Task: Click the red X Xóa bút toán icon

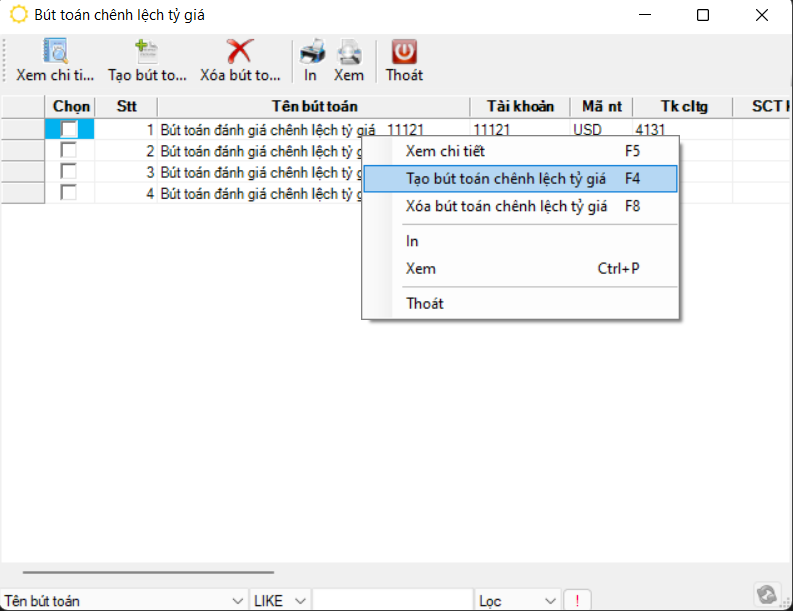Action: point(240,52)
